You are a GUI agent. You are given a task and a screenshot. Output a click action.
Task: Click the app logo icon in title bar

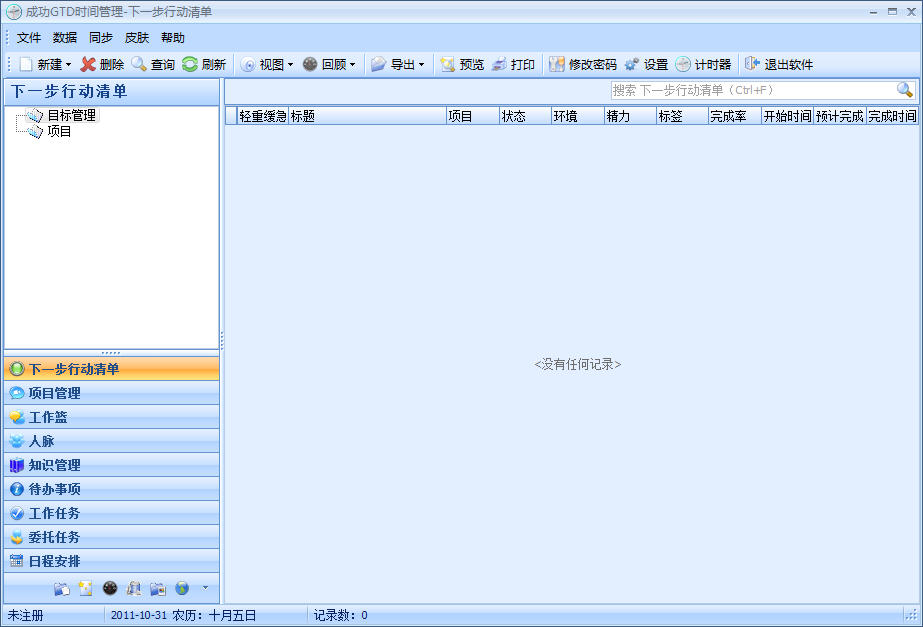(x=14, y=12)
